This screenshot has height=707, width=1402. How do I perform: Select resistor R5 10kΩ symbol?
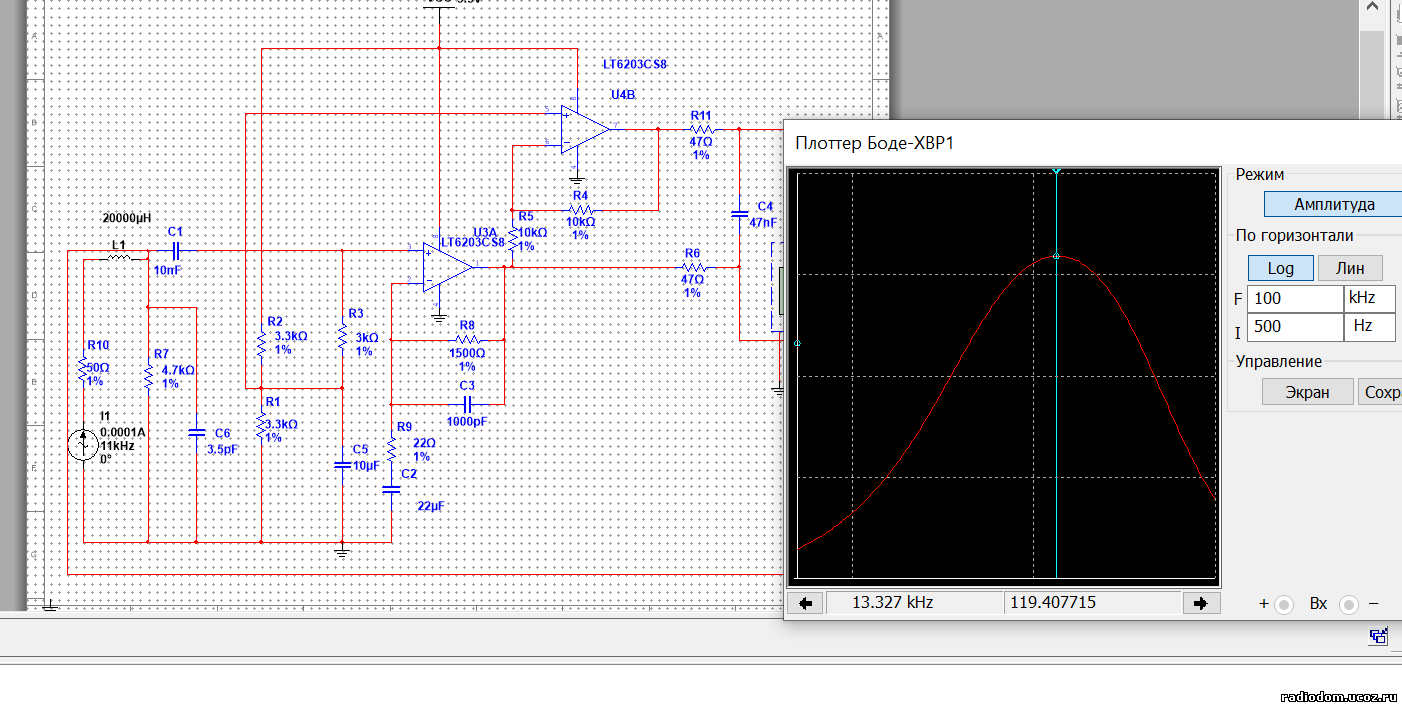[512, 240]
